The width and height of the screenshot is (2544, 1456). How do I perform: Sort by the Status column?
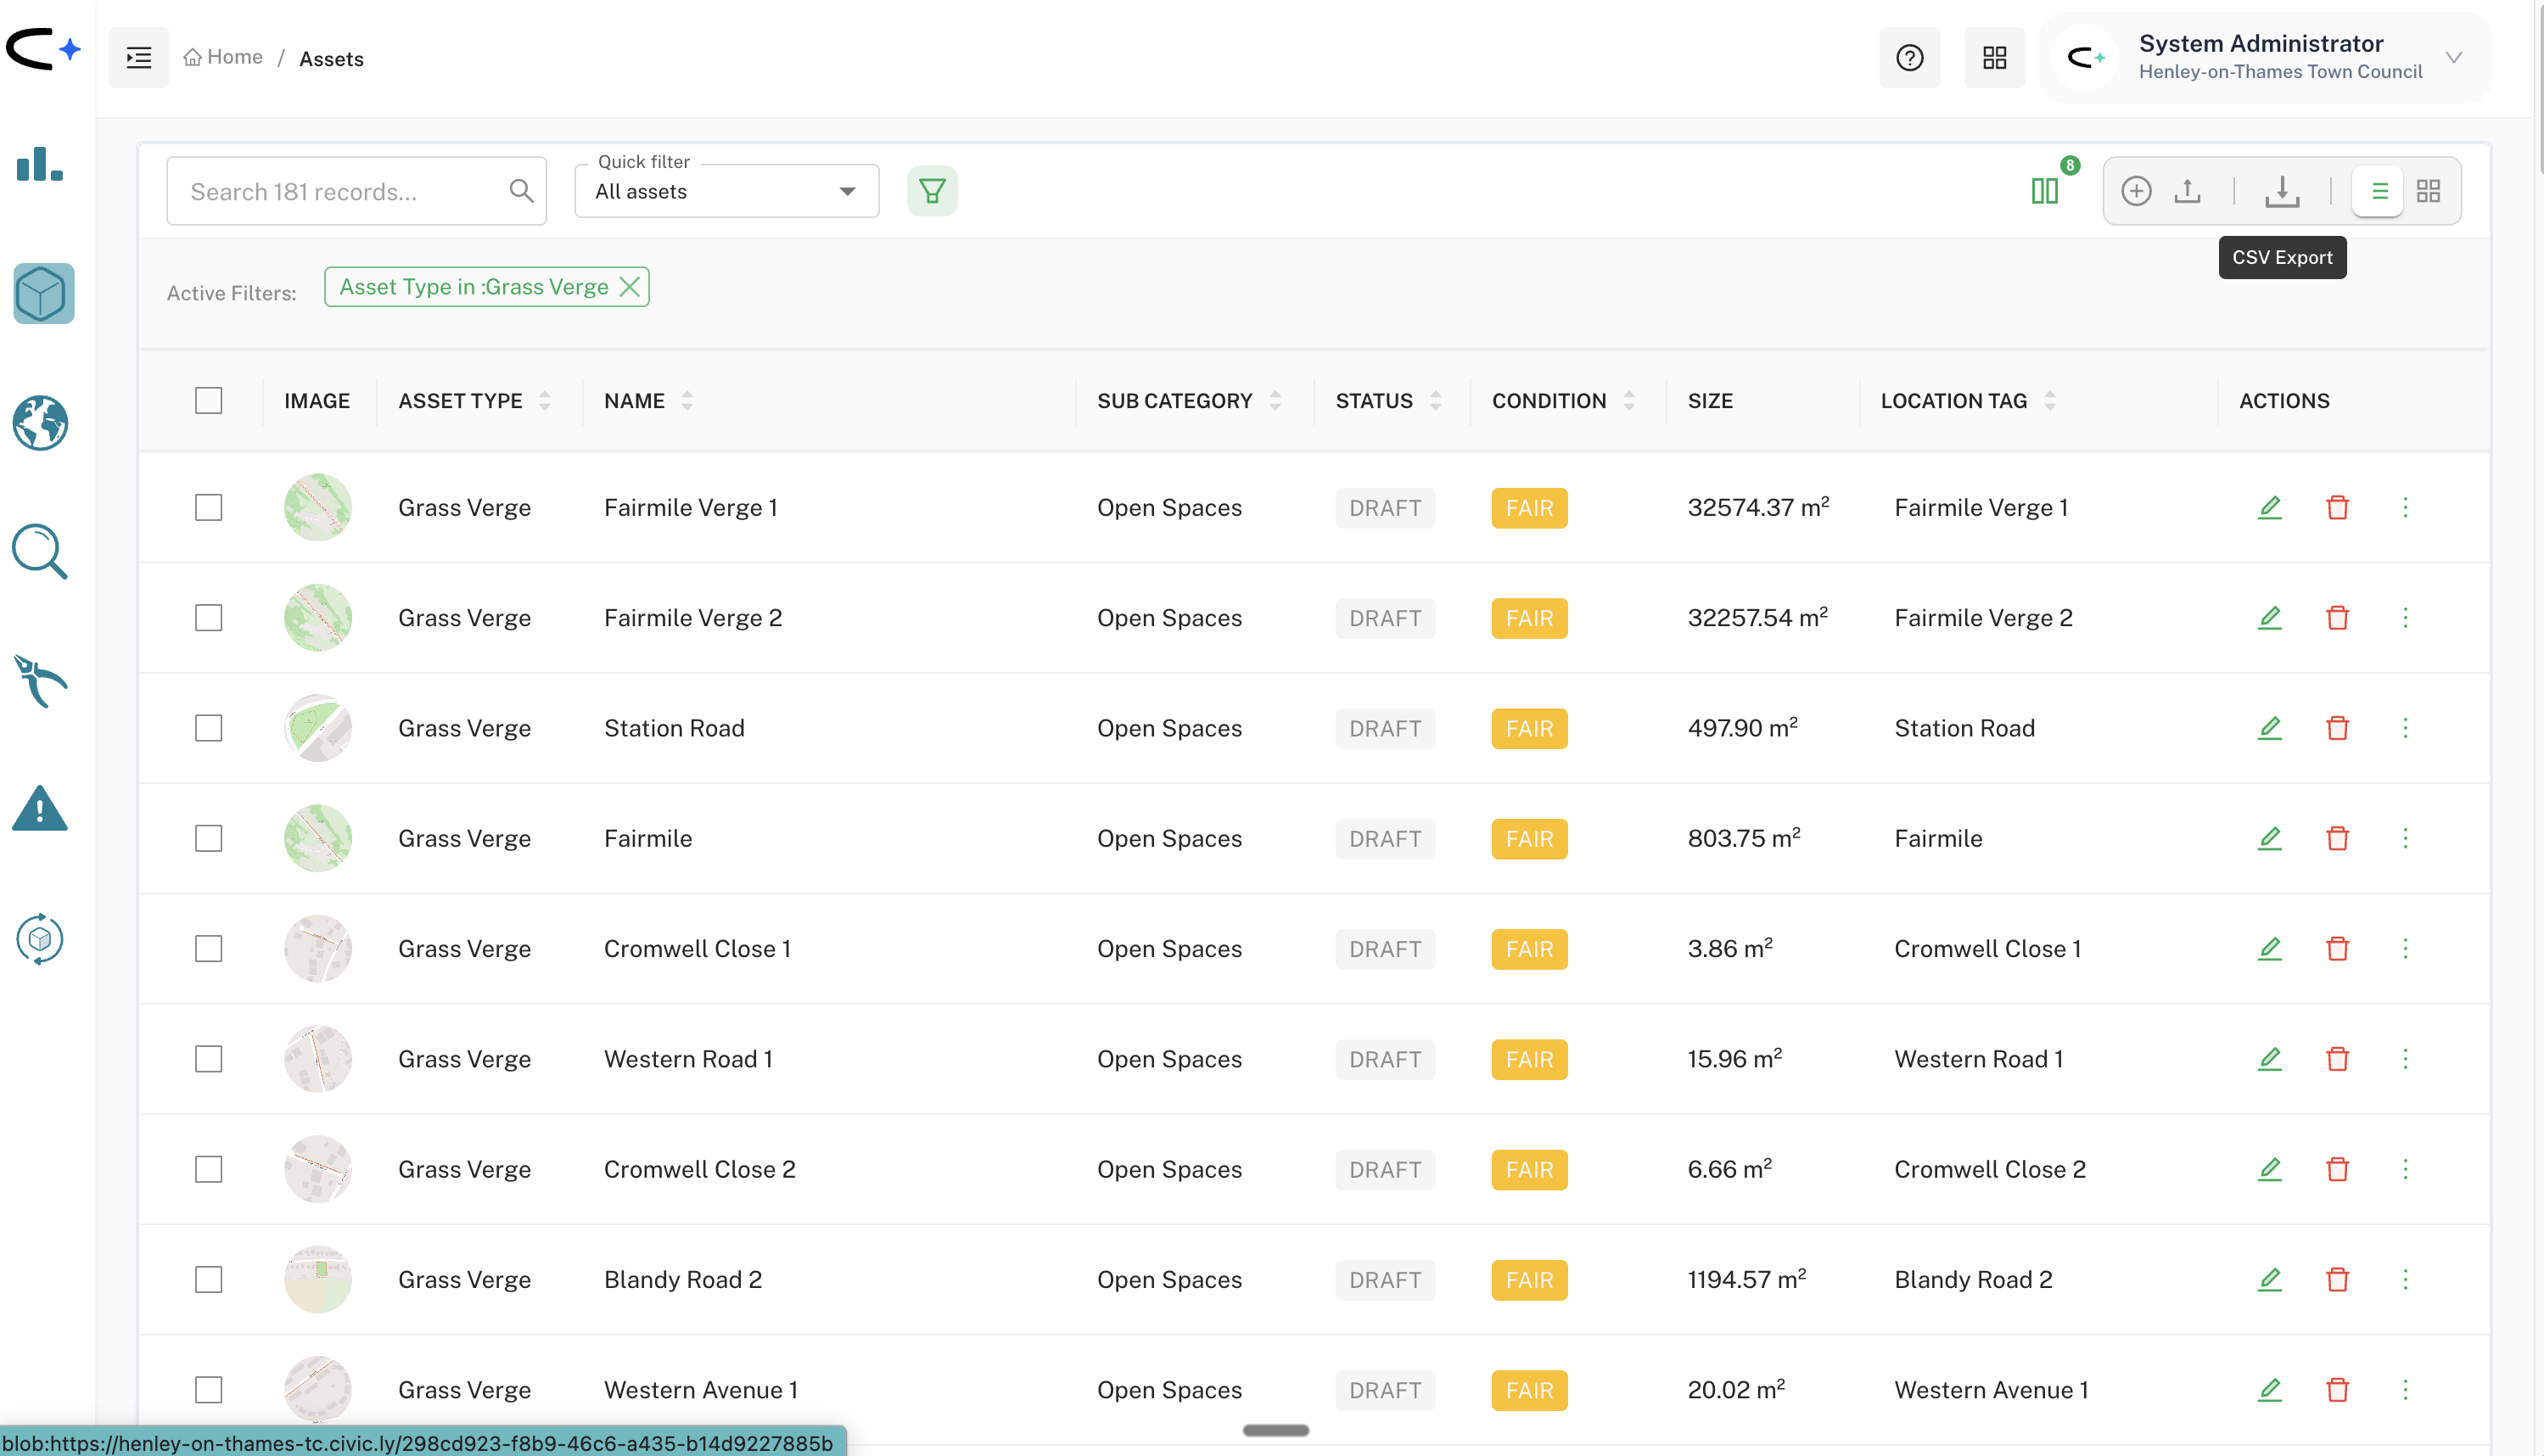coord(1435,400)
